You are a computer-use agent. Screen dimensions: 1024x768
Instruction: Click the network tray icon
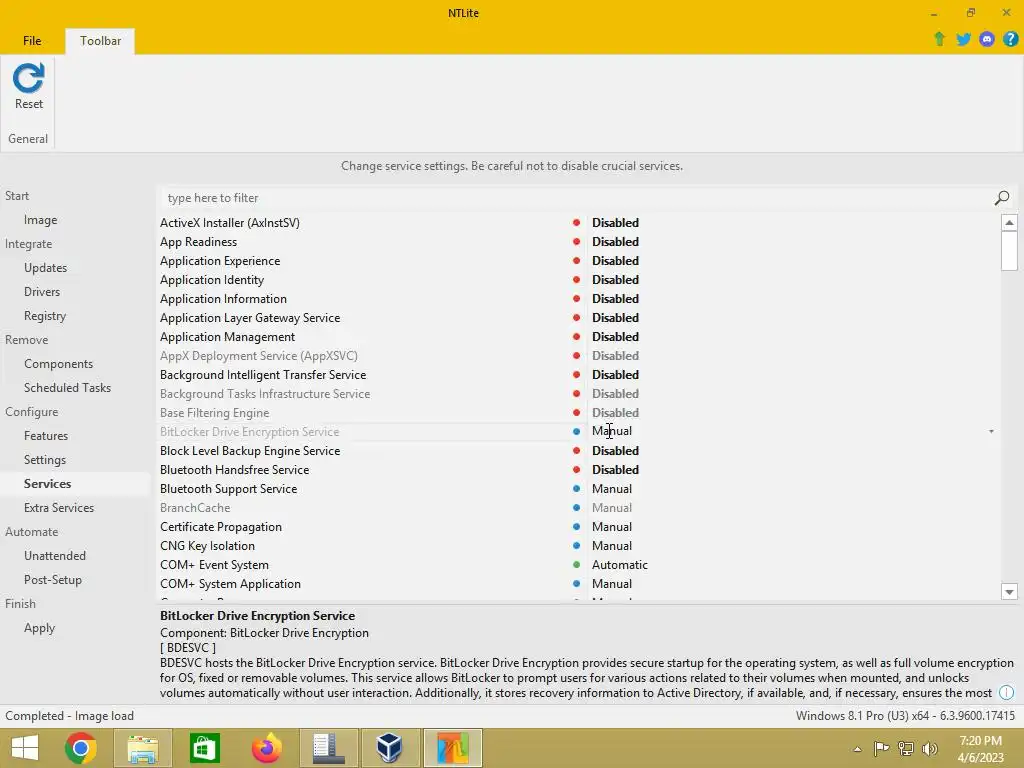point(906,748)
